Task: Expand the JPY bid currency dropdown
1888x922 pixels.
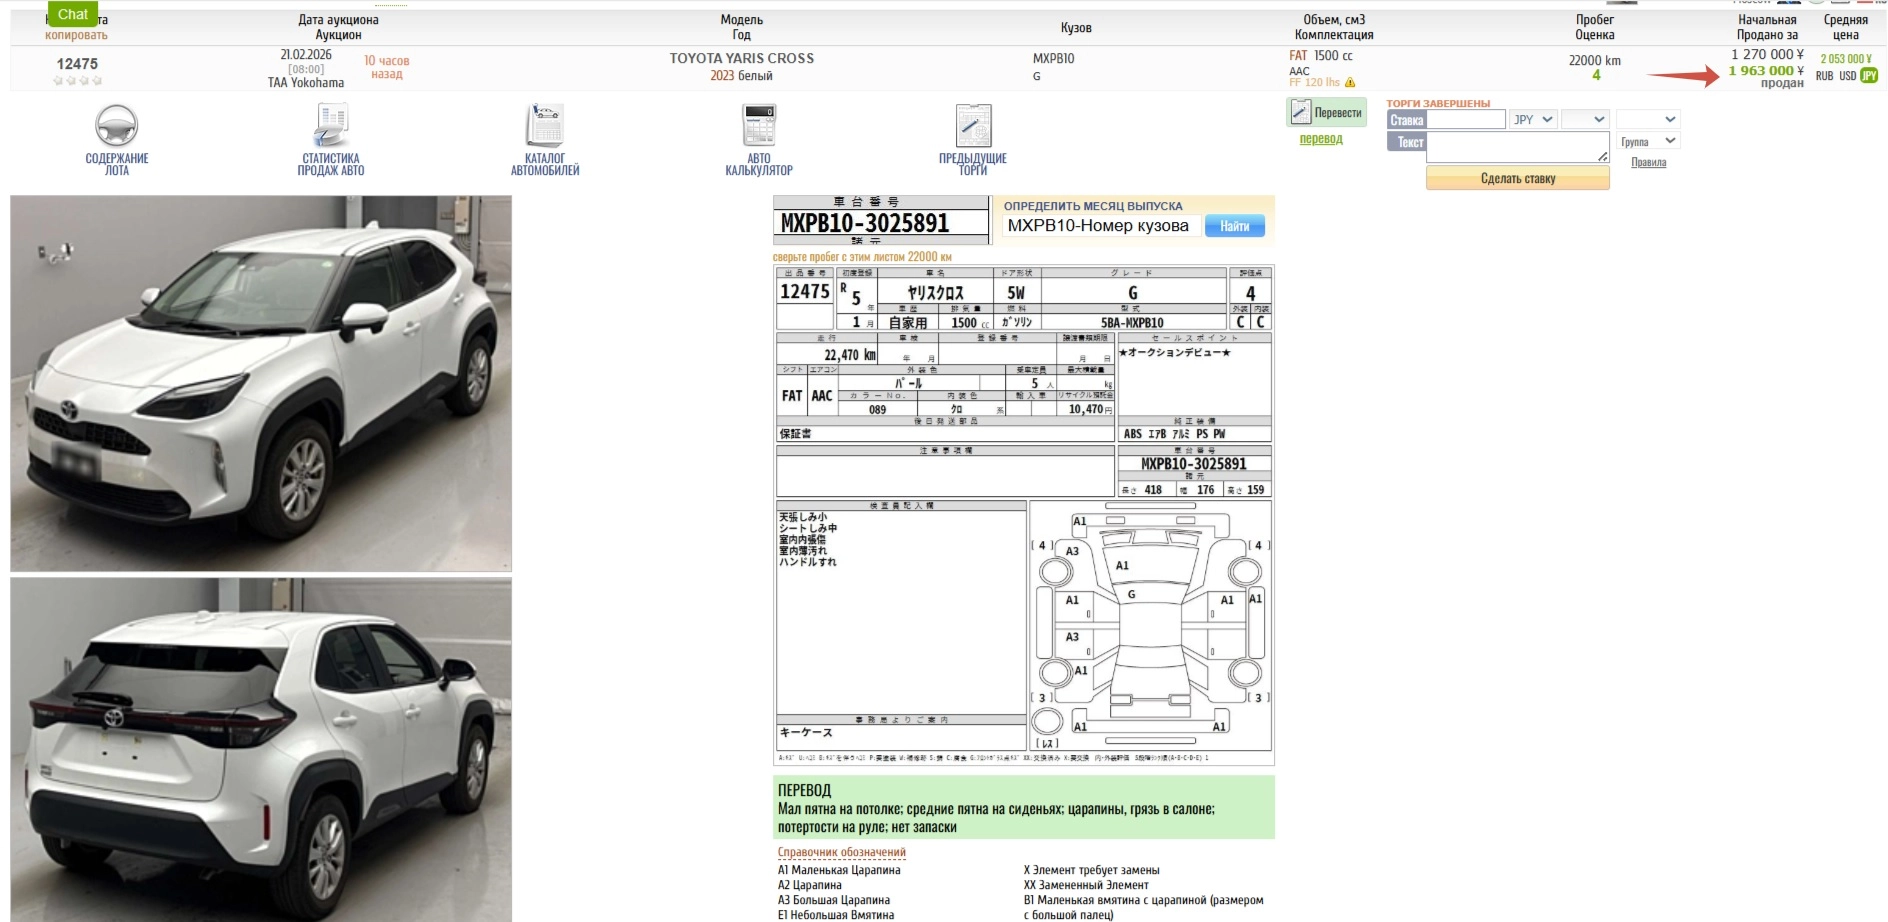Action: click(1533, 120)
